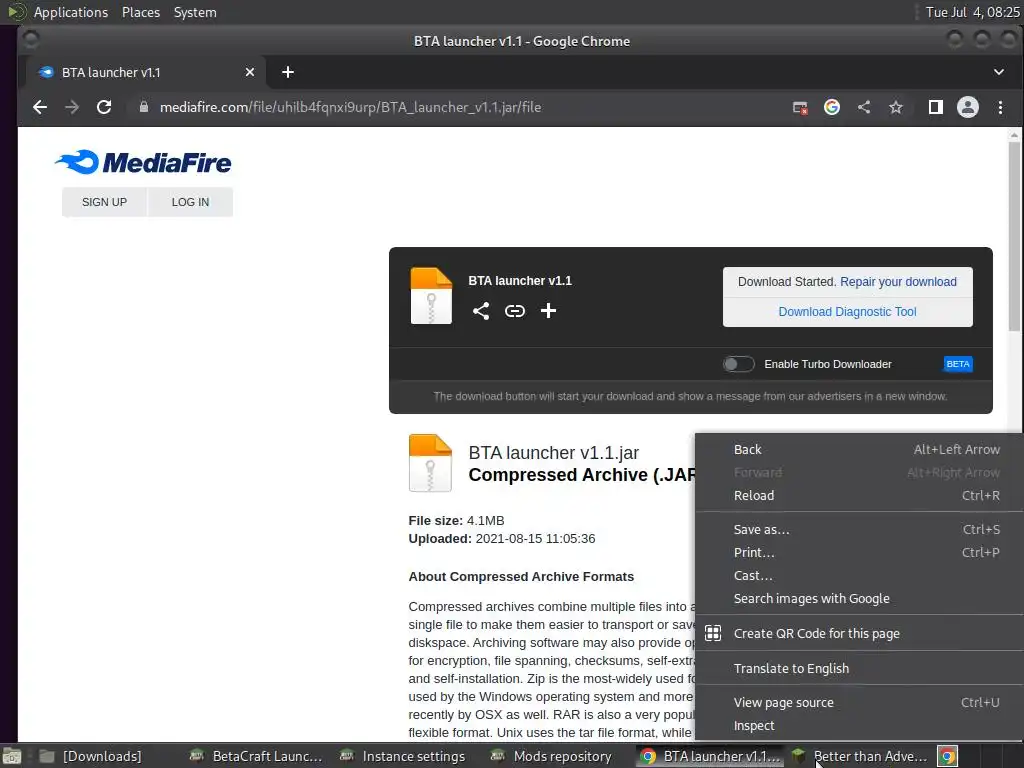Choose Translate to English
The height and width of the screenshot is (768, 1024).
(x=859, y=669)
